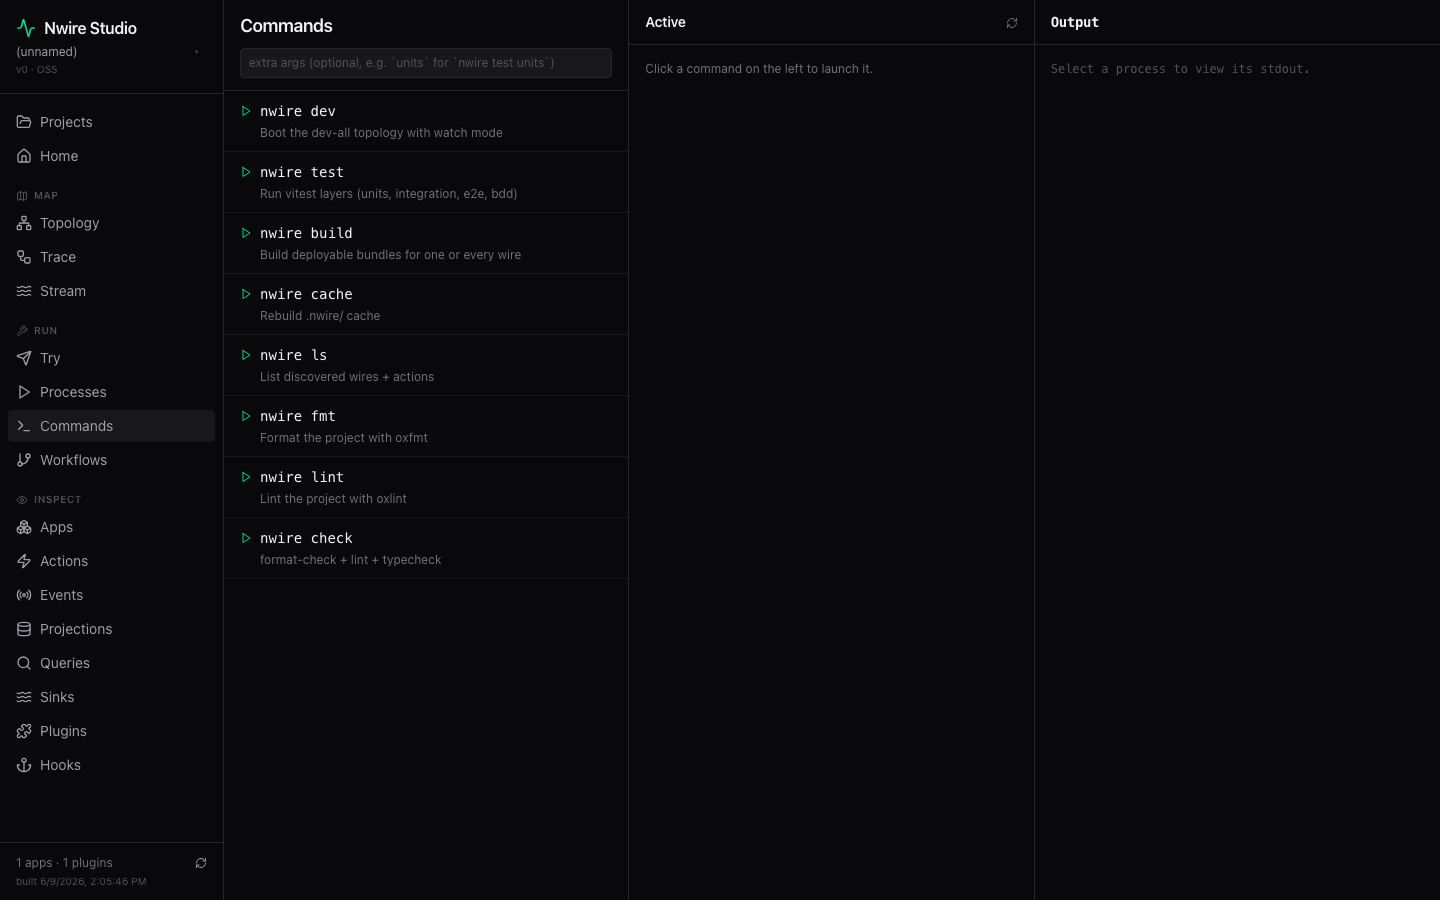Click 'Build deployable bundles for one or every wire'
This screenshot has width=1440, height=900.
[x=390, y=255]
